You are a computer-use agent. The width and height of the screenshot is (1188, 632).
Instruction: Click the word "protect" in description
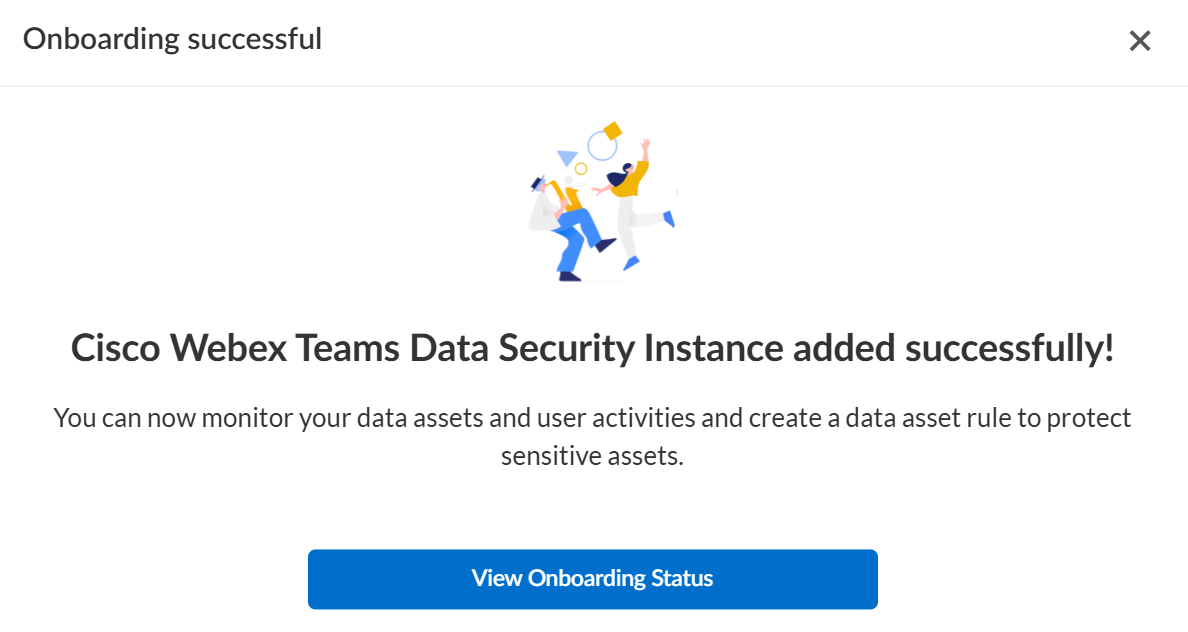1089,417
